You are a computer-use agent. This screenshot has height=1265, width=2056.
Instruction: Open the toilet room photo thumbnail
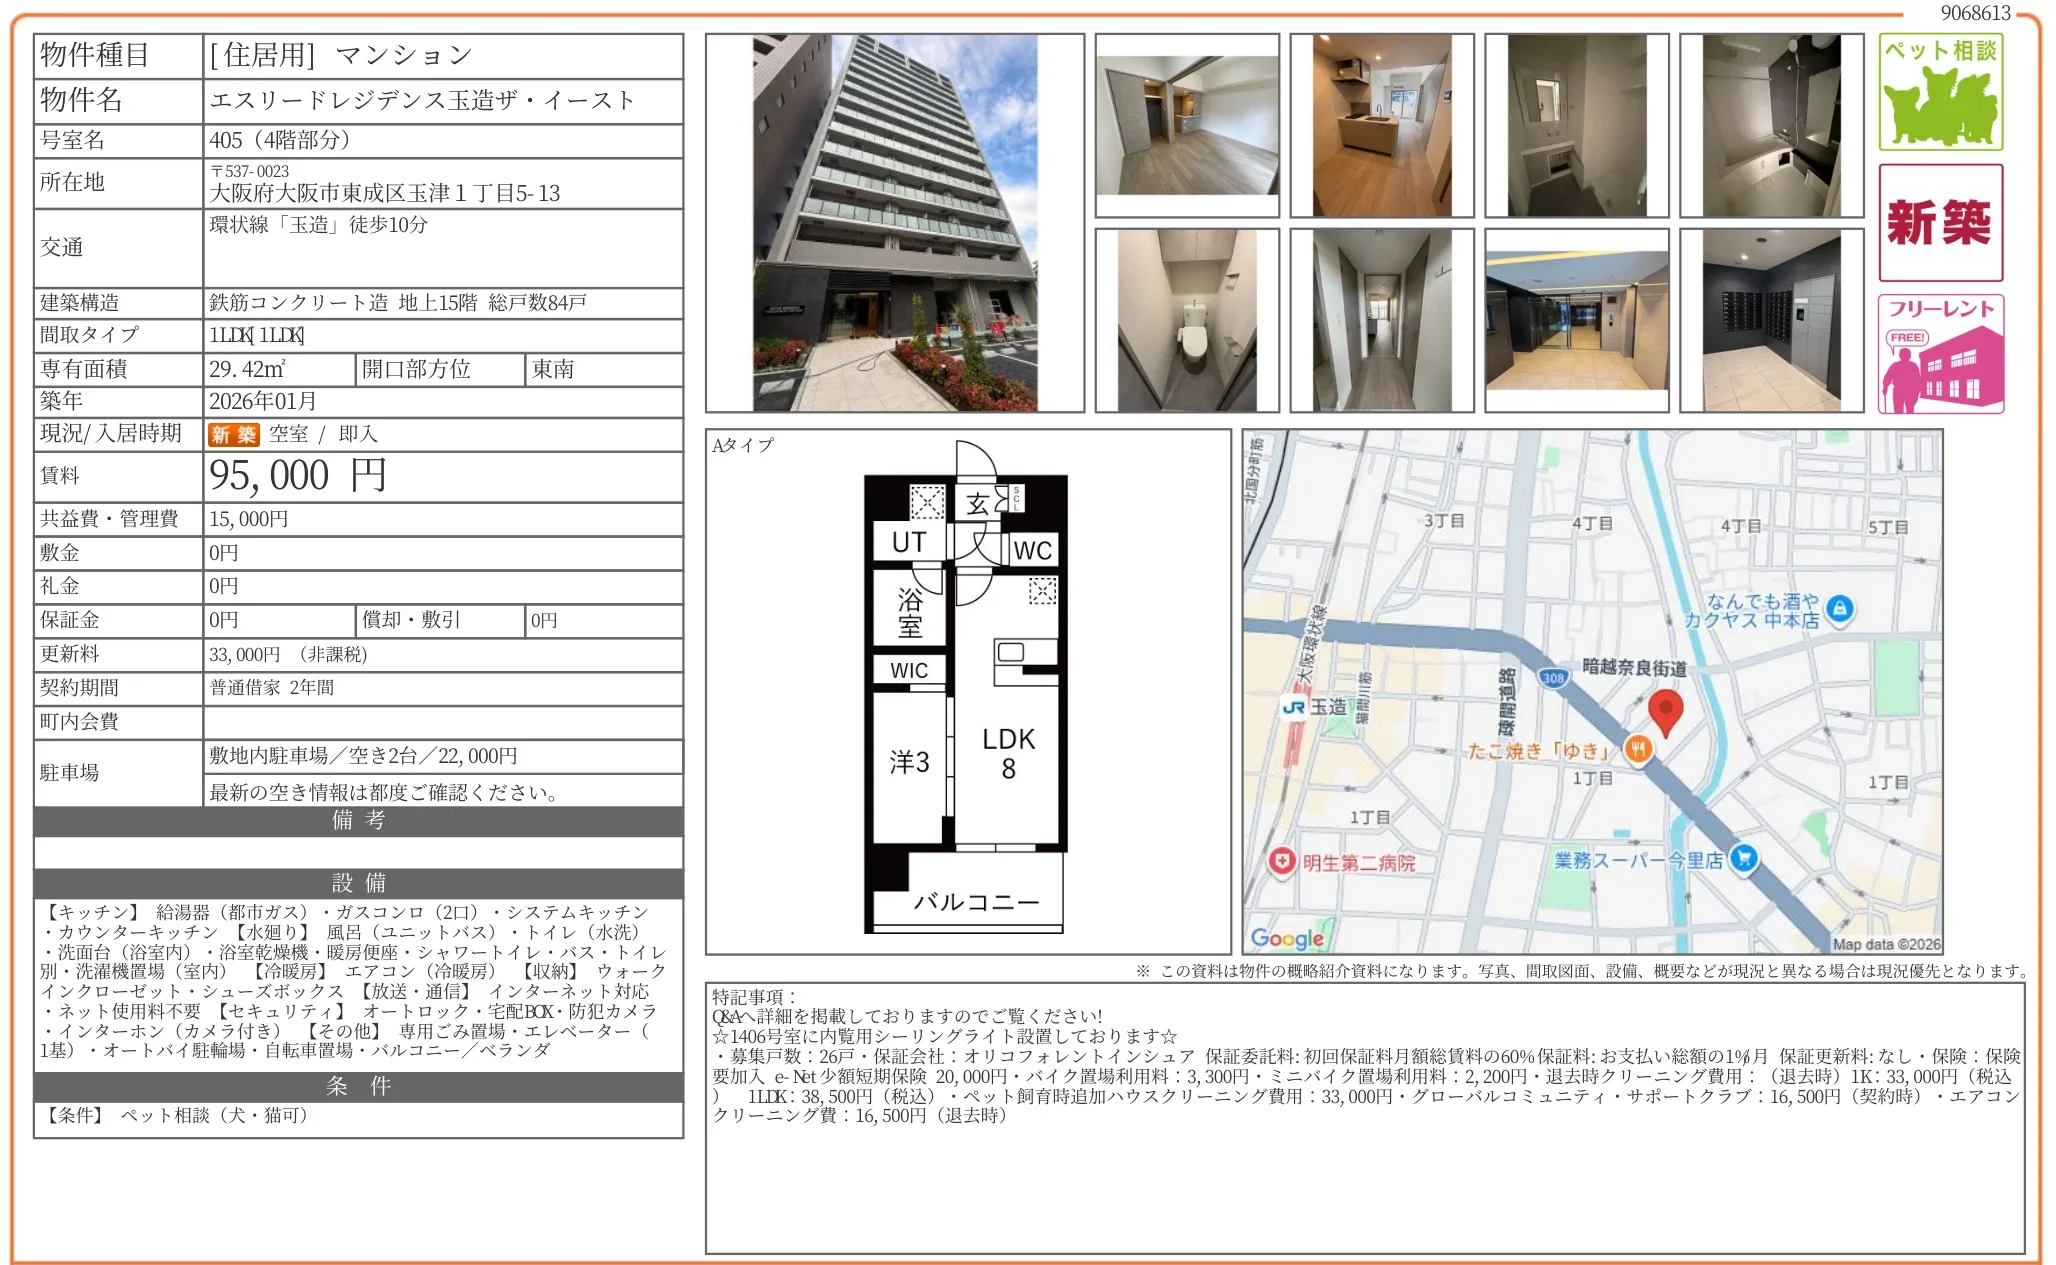pyautogui.click(x=1186, y=320)
